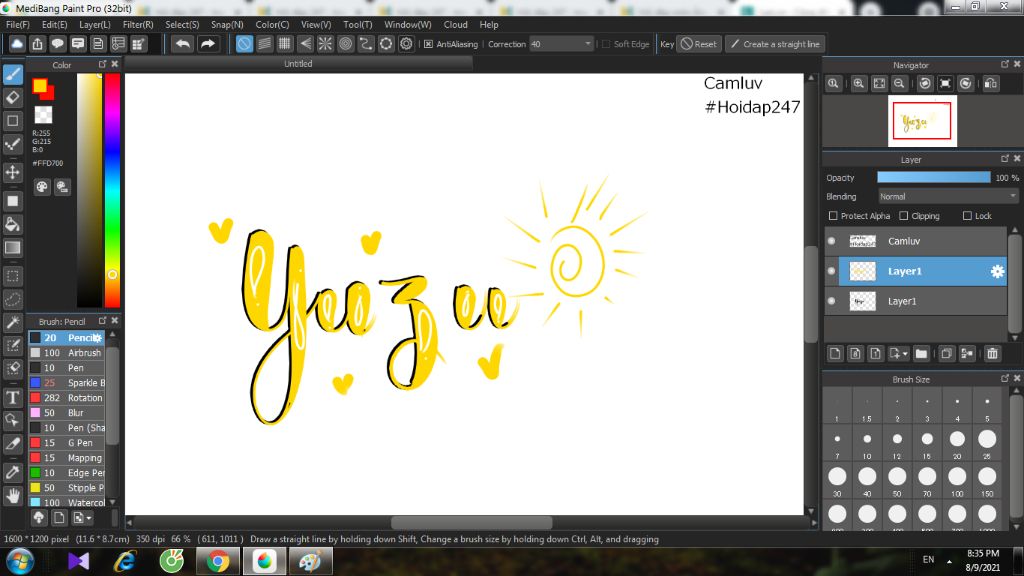Enable Protect Alpha for the layer
The height and width of the screenshot is (576, 1024).
(833, 216)
